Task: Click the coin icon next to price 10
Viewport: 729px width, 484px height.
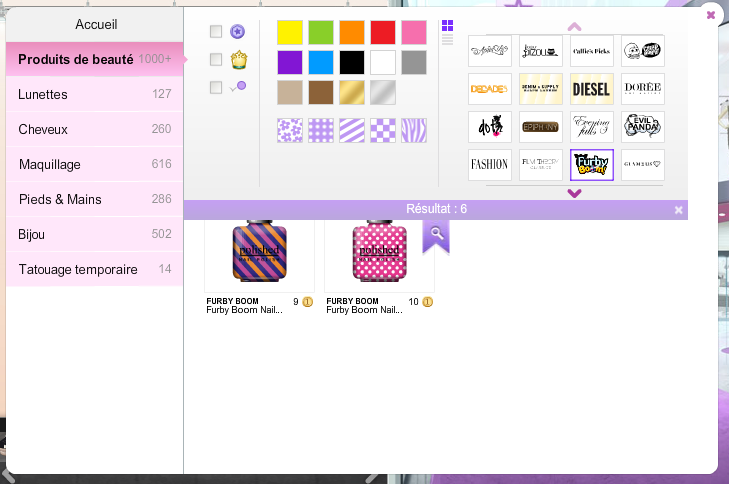Action: [427, 302]
